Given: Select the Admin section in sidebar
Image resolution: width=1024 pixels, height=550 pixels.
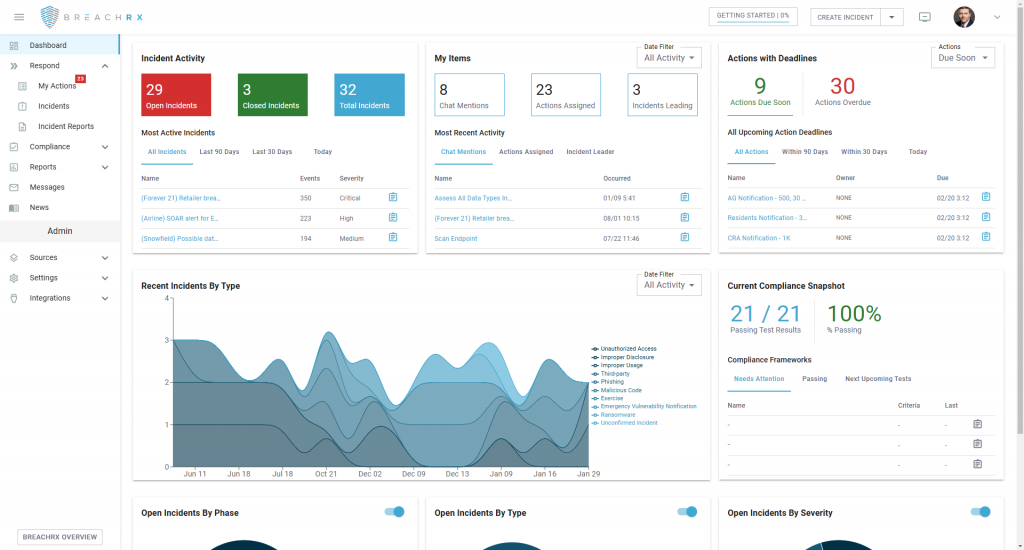Looking at the screenshot, I should click(x=60, y=231).
